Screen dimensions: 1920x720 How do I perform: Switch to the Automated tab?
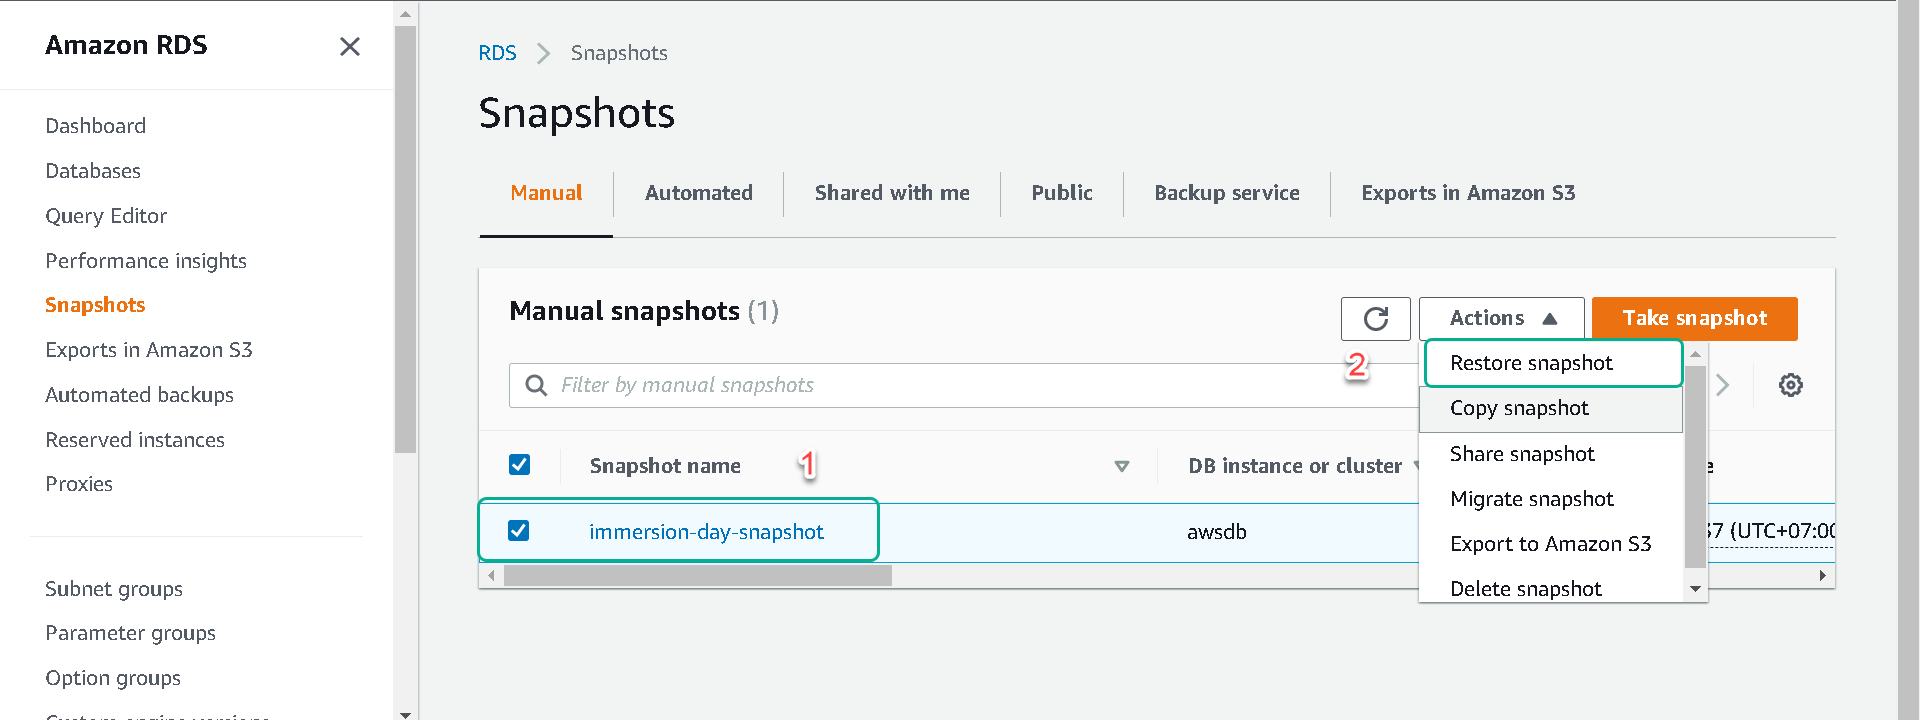pyautogui.click(x=698, y=193)
